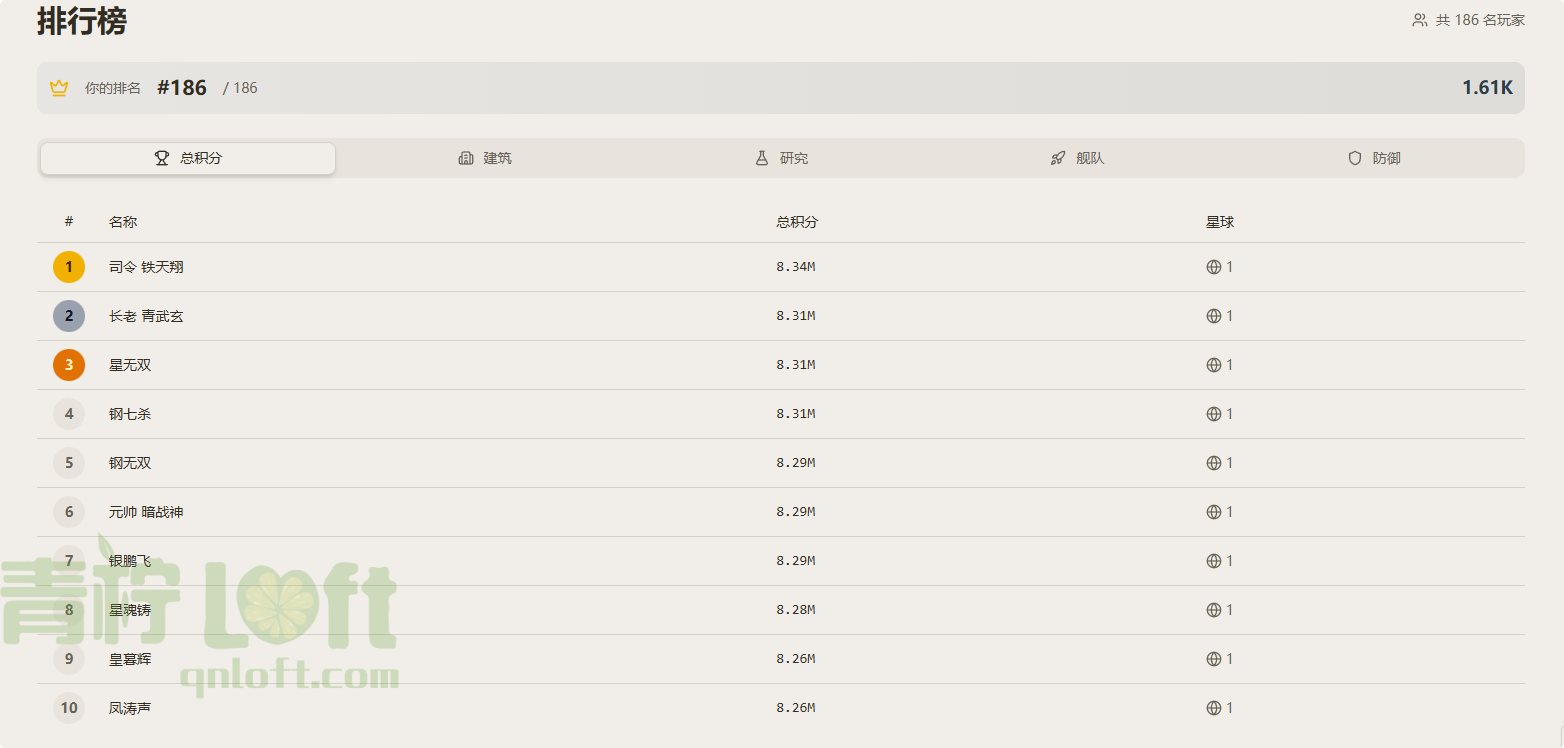The image size is (1564, 748).
Task: Click the orange rank 3 badge
Action: 69,365
